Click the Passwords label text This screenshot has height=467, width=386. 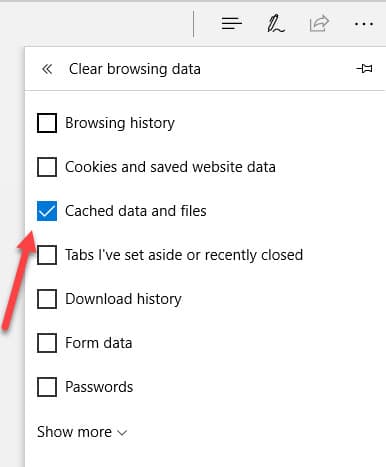(x=99, y=387)
